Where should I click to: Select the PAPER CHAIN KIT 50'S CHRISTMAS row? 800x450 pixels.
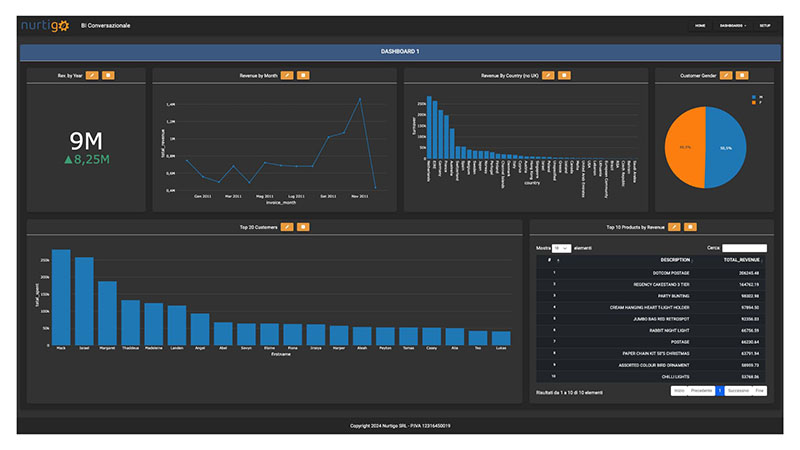coord(651,354)
